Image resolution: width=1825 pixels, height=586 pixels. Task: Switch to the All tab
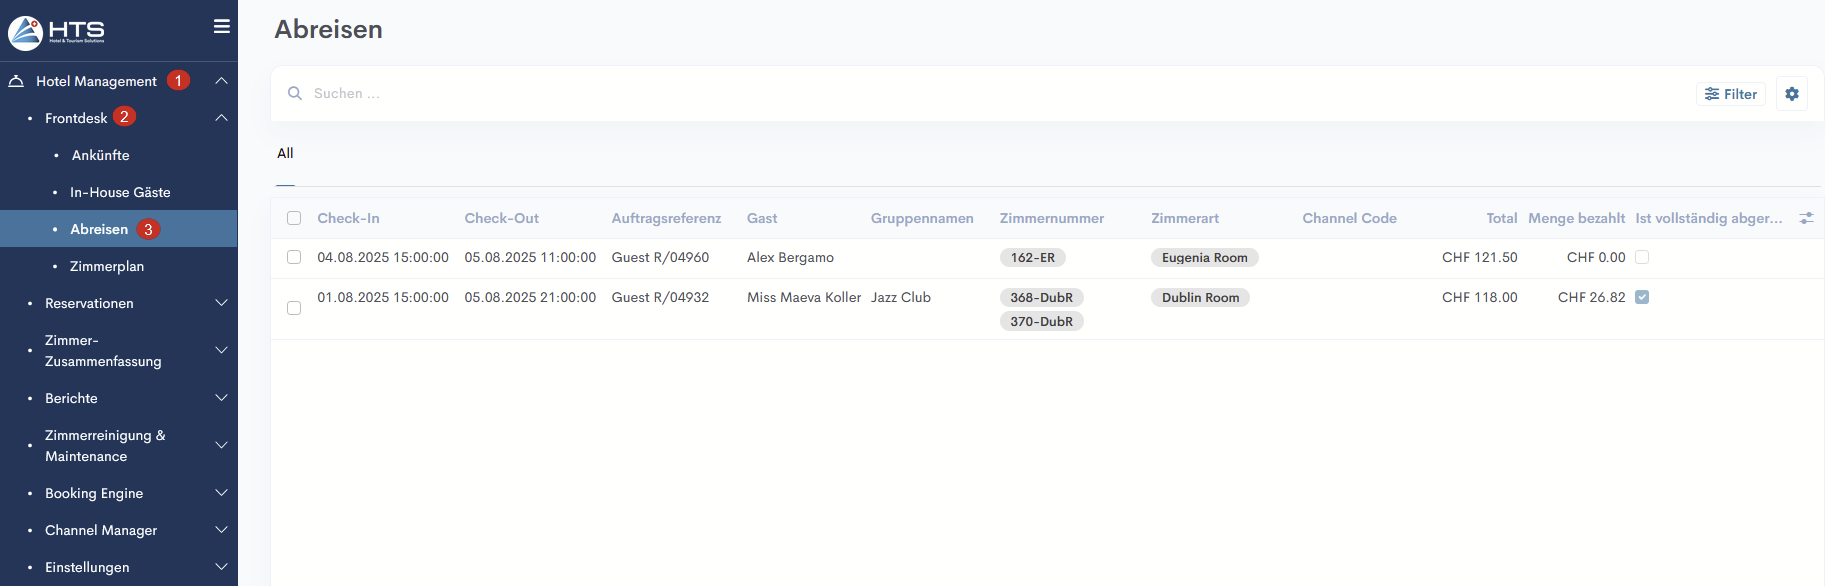(x=285, y=153)
